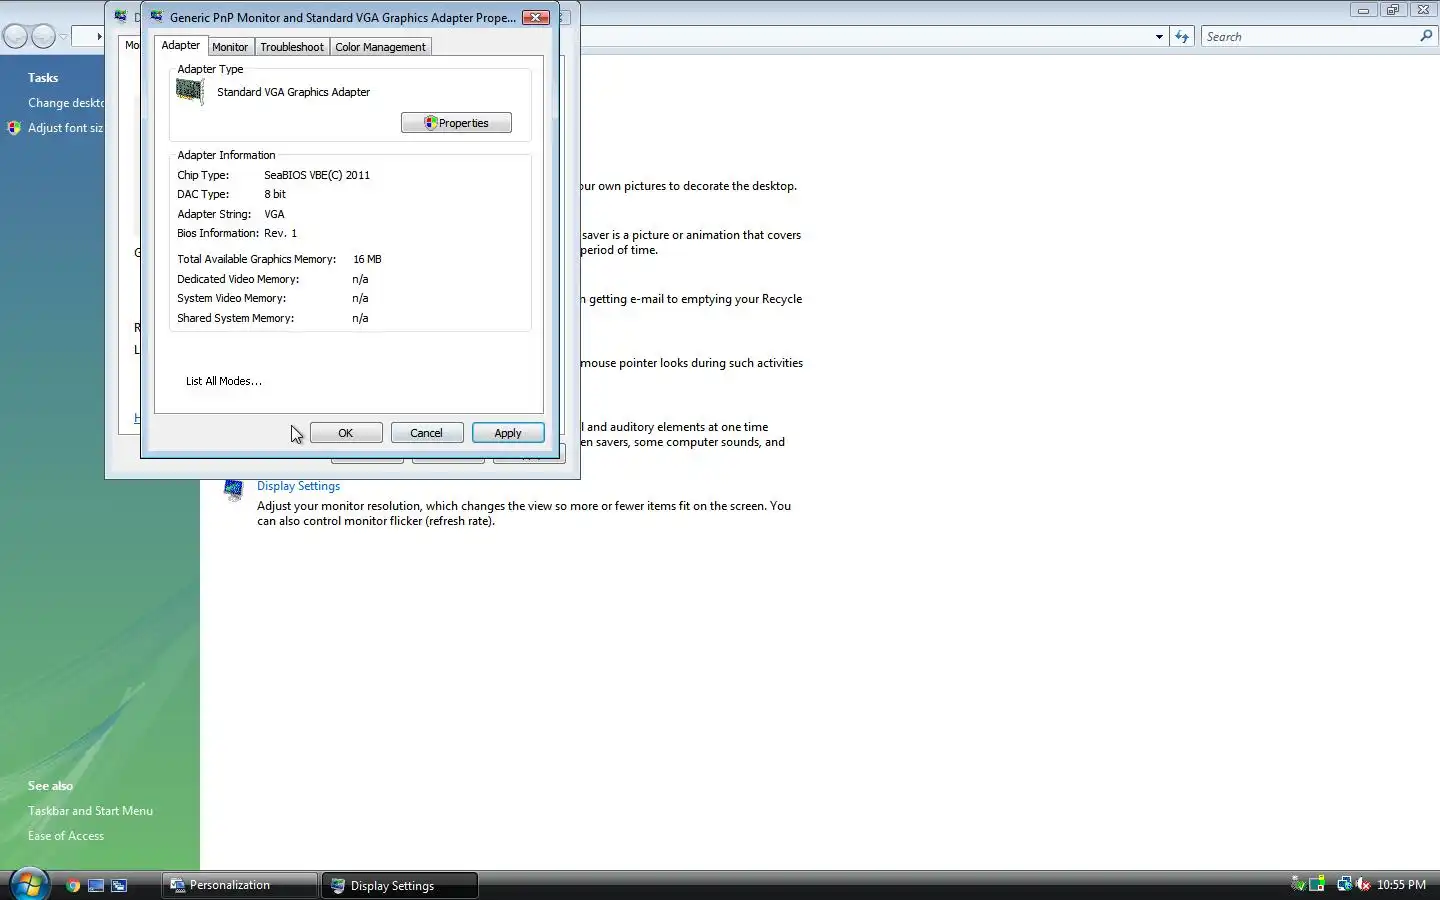1440x900 pixels.
Task: Click the 'Standard VGA Graphics Adapter' text
Action: (x=293, y=92)
